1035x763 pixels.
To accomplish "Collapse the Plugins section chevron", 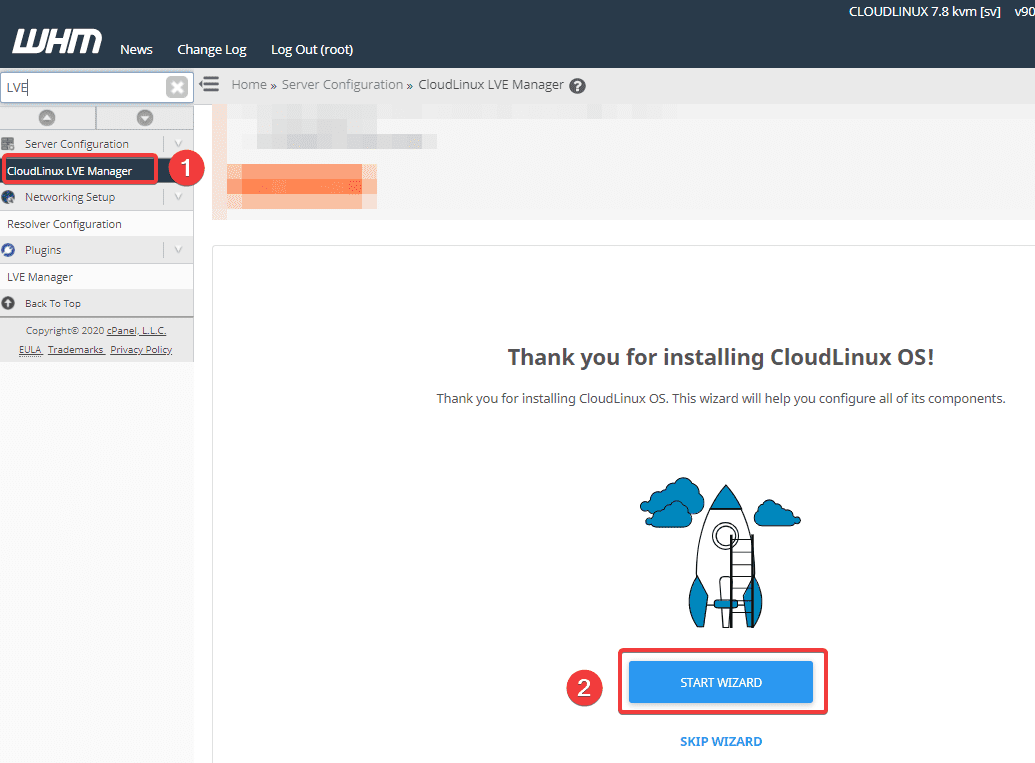I will coord(178,250).
